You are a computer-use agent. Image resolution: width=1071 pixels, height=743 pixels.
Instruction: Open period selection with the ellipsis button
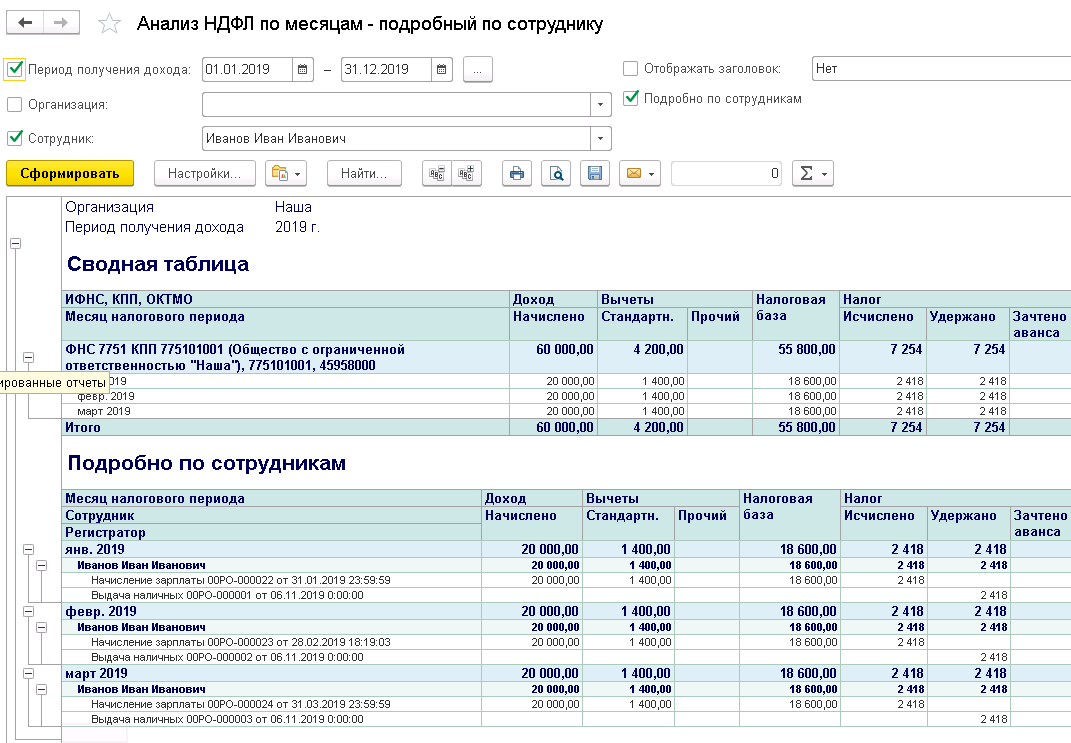pos(477,69)
